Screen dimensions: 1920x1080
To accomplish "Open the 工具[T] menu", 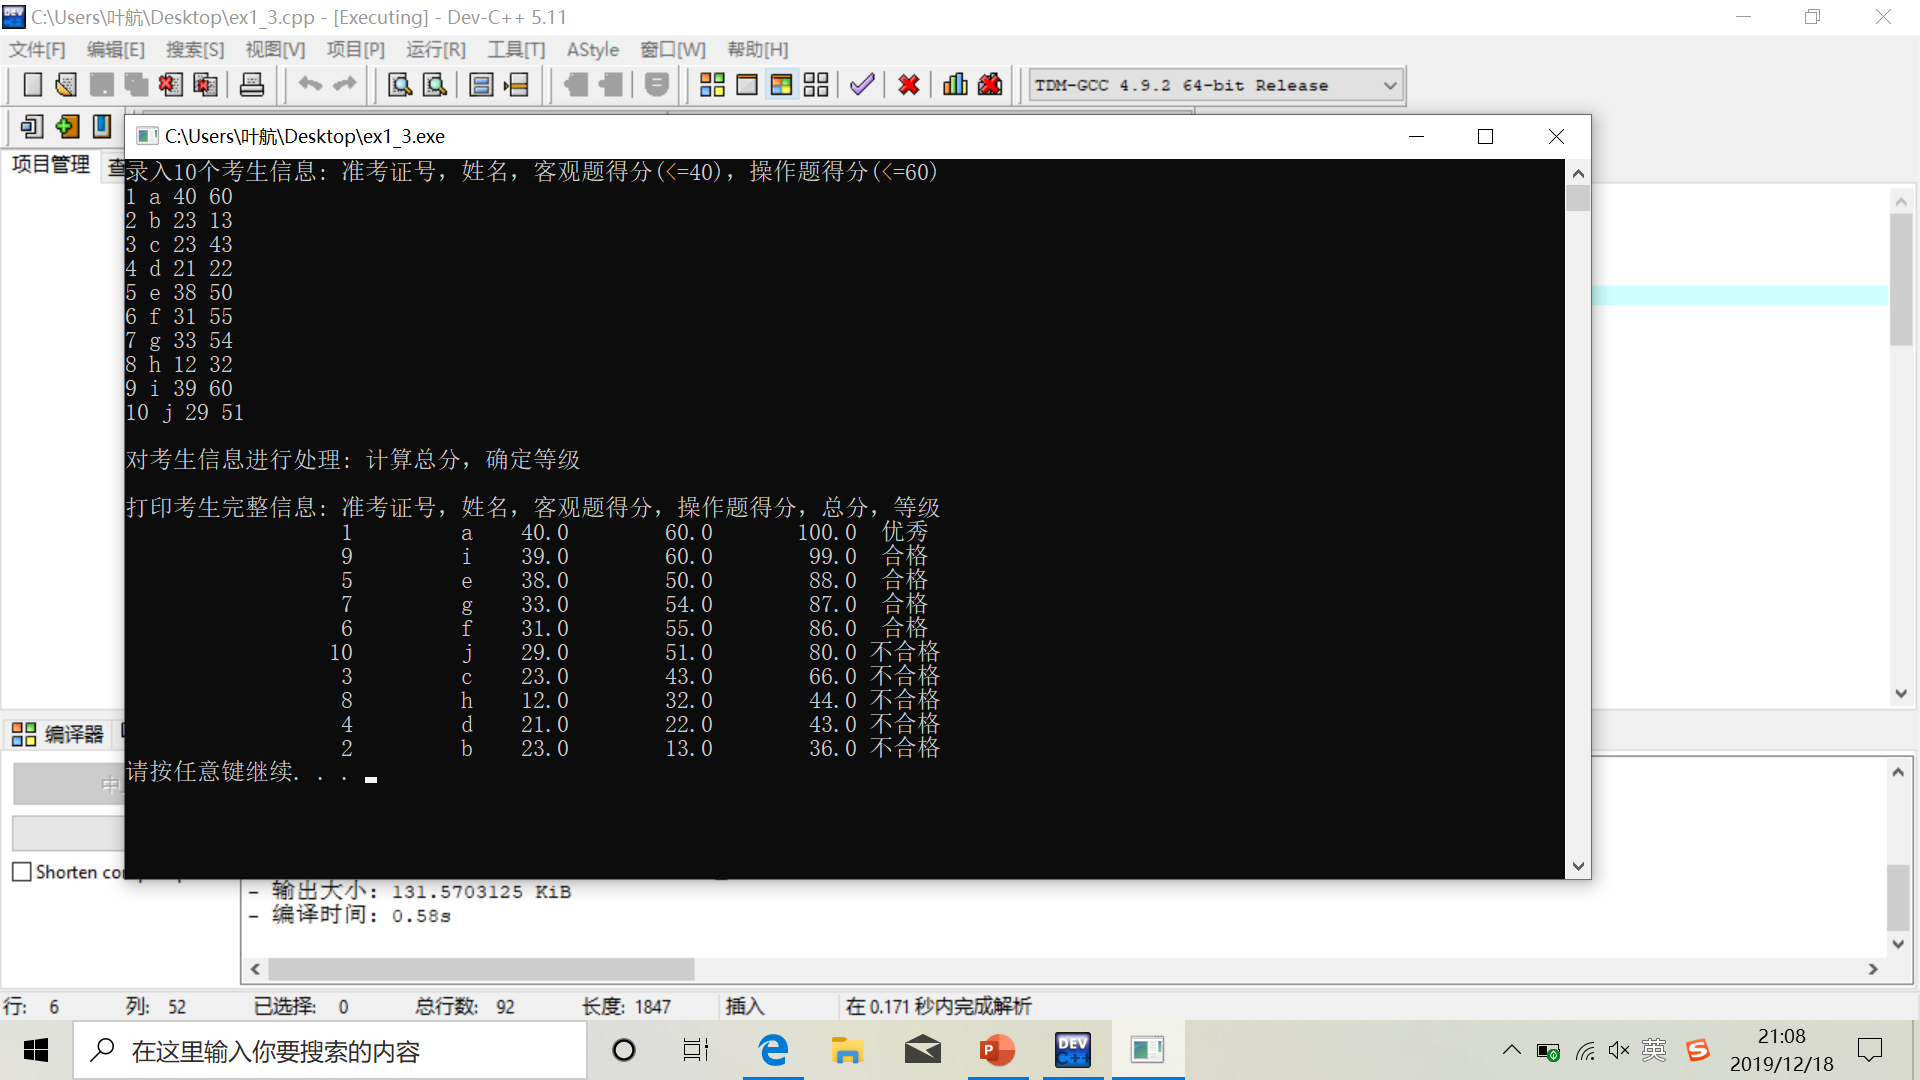I will coord(516,49).
